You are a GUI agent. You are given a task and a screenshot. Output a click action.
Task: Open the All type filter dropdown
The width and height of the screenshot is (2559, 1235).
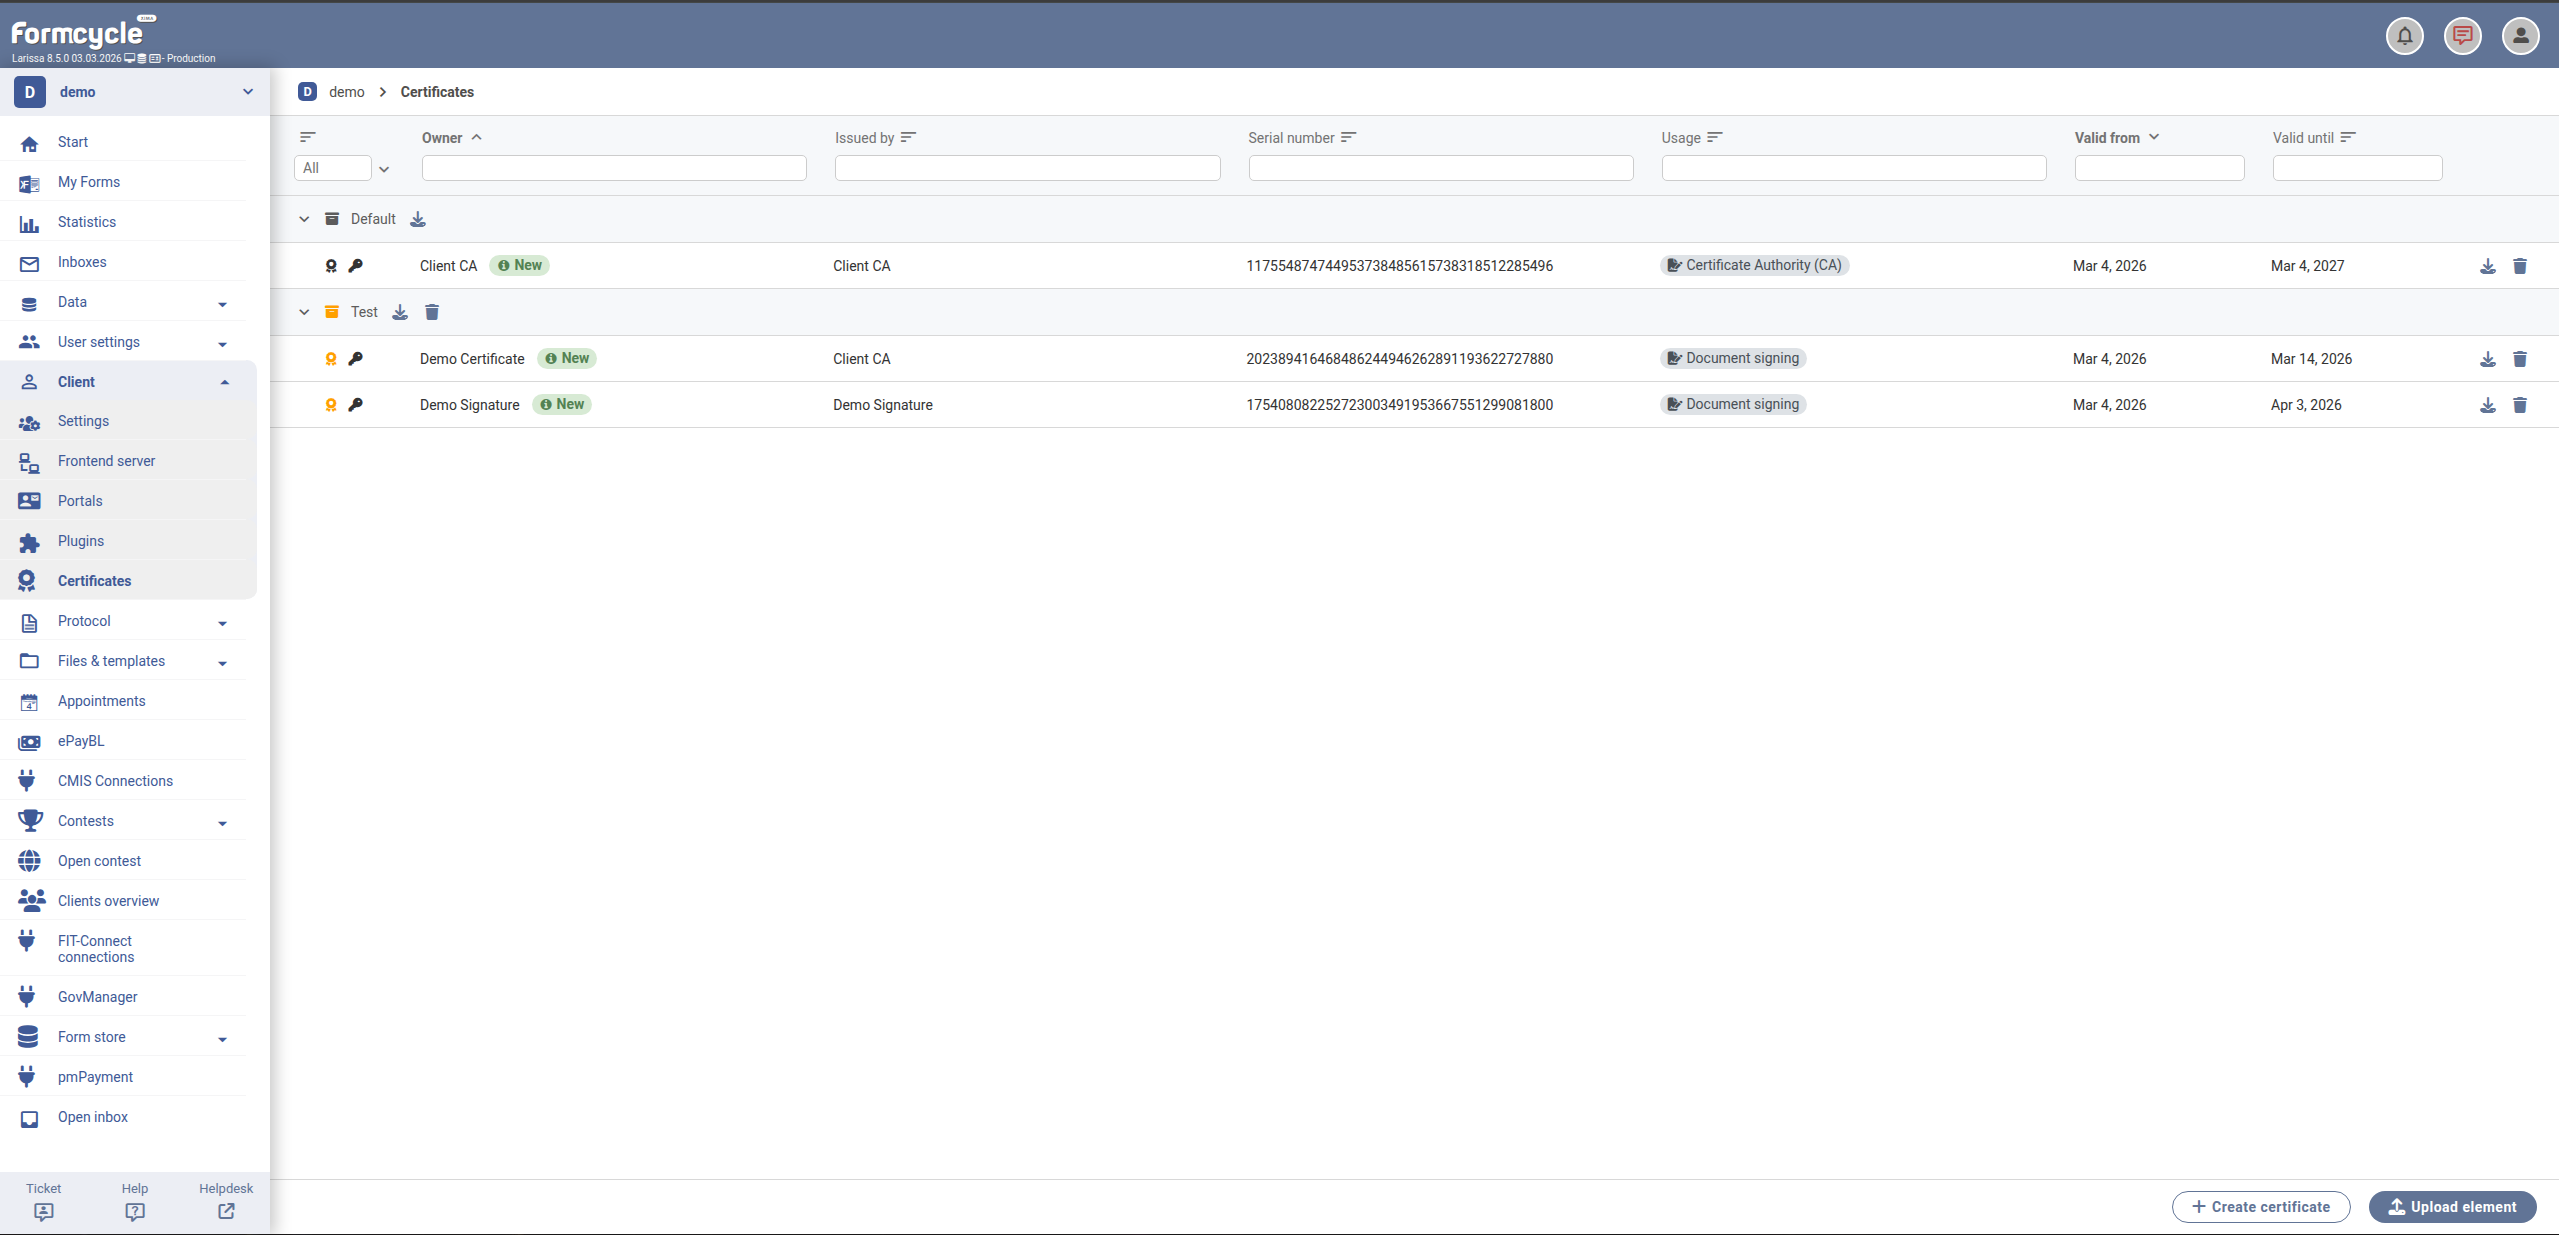point(342,168)
